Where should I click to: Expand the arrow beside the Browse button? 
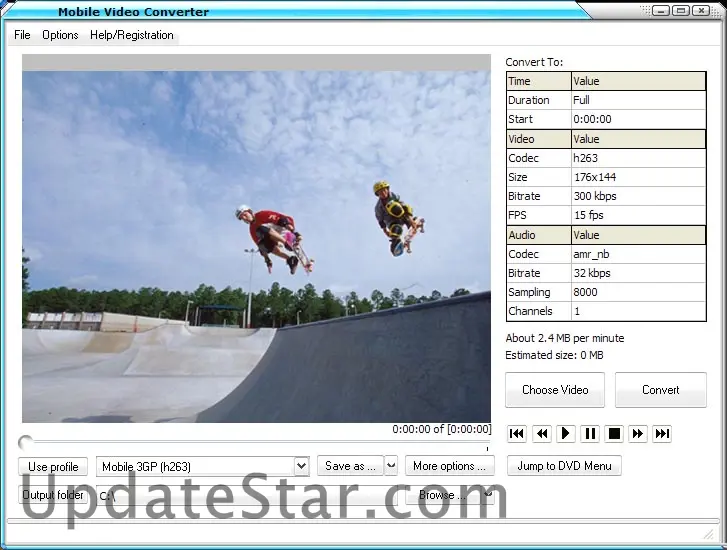[x=488, y=494]
